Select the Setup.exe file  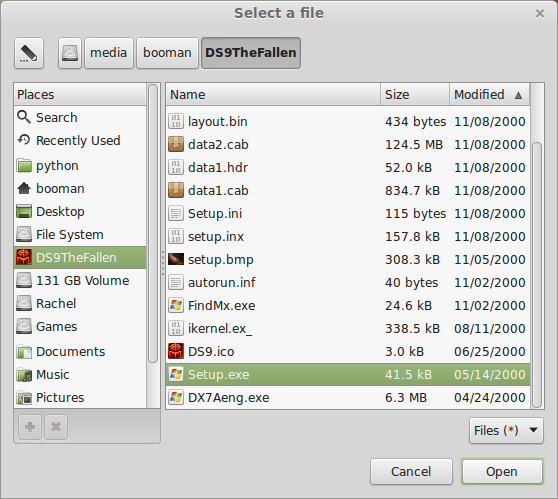click(x=348, y=374)
